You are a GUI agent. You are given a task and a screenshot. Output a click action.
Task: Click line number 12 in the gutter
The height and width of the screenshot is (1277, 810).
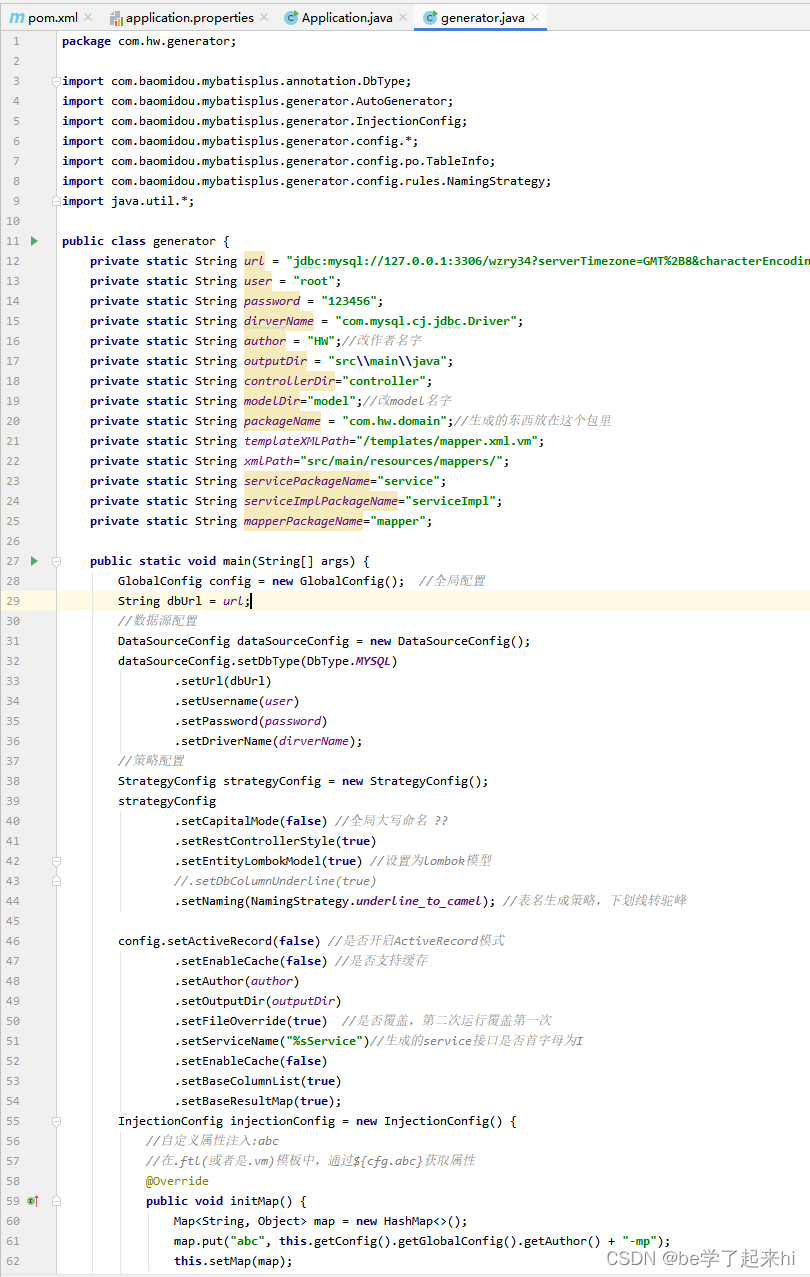pyautogui.click(x=13, y=261)
